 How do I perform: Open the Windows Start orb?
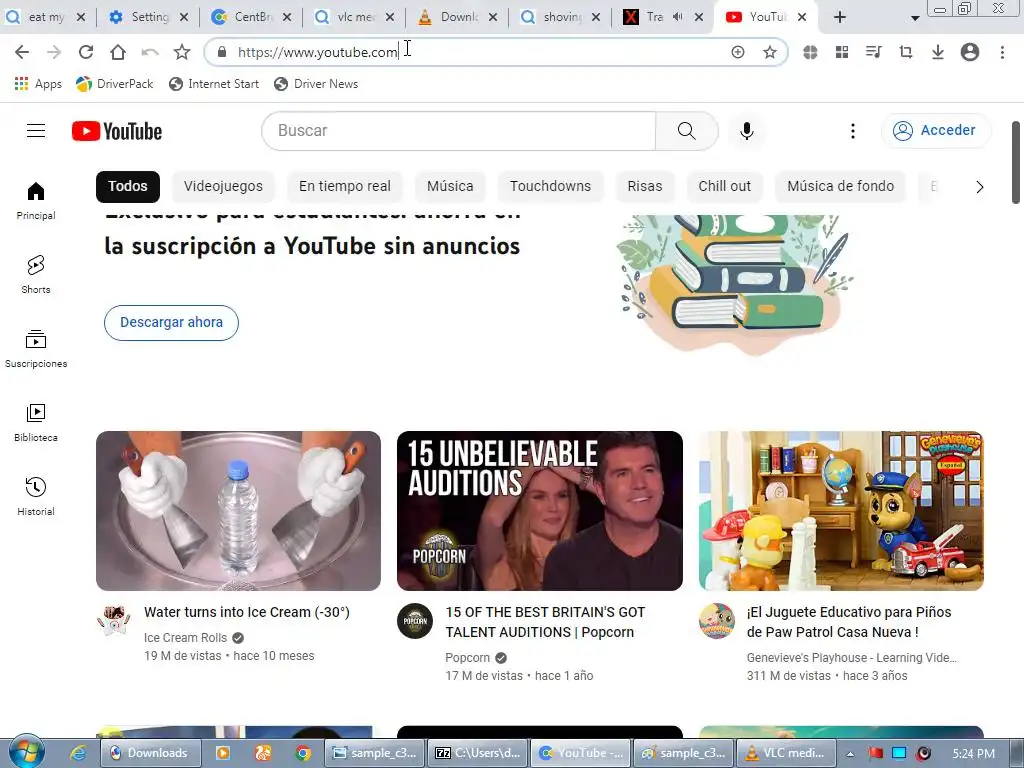tap(26, 752)
